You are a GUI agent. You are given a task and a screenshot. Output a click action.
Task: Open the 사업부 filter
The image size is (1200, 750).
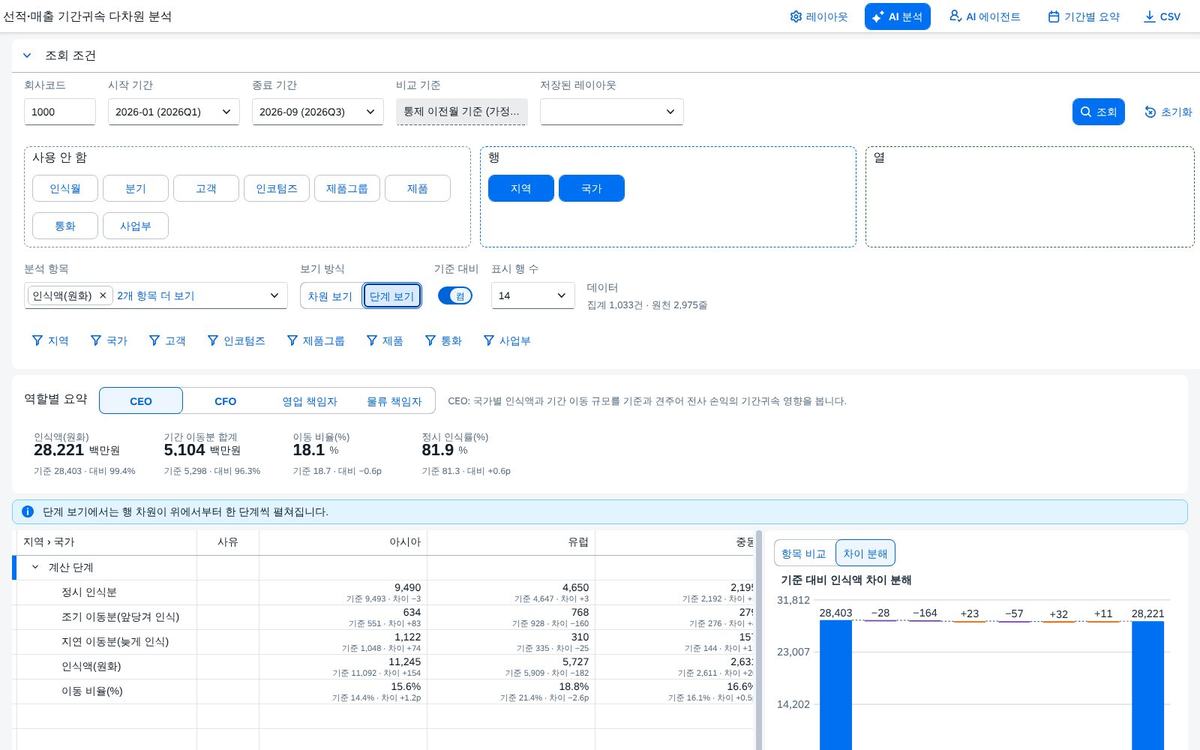coord(508,341)
